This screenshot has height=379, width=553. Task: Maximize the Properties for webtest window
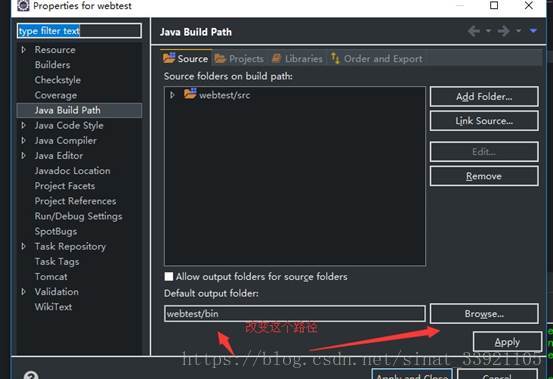click(x=494, y=5)
